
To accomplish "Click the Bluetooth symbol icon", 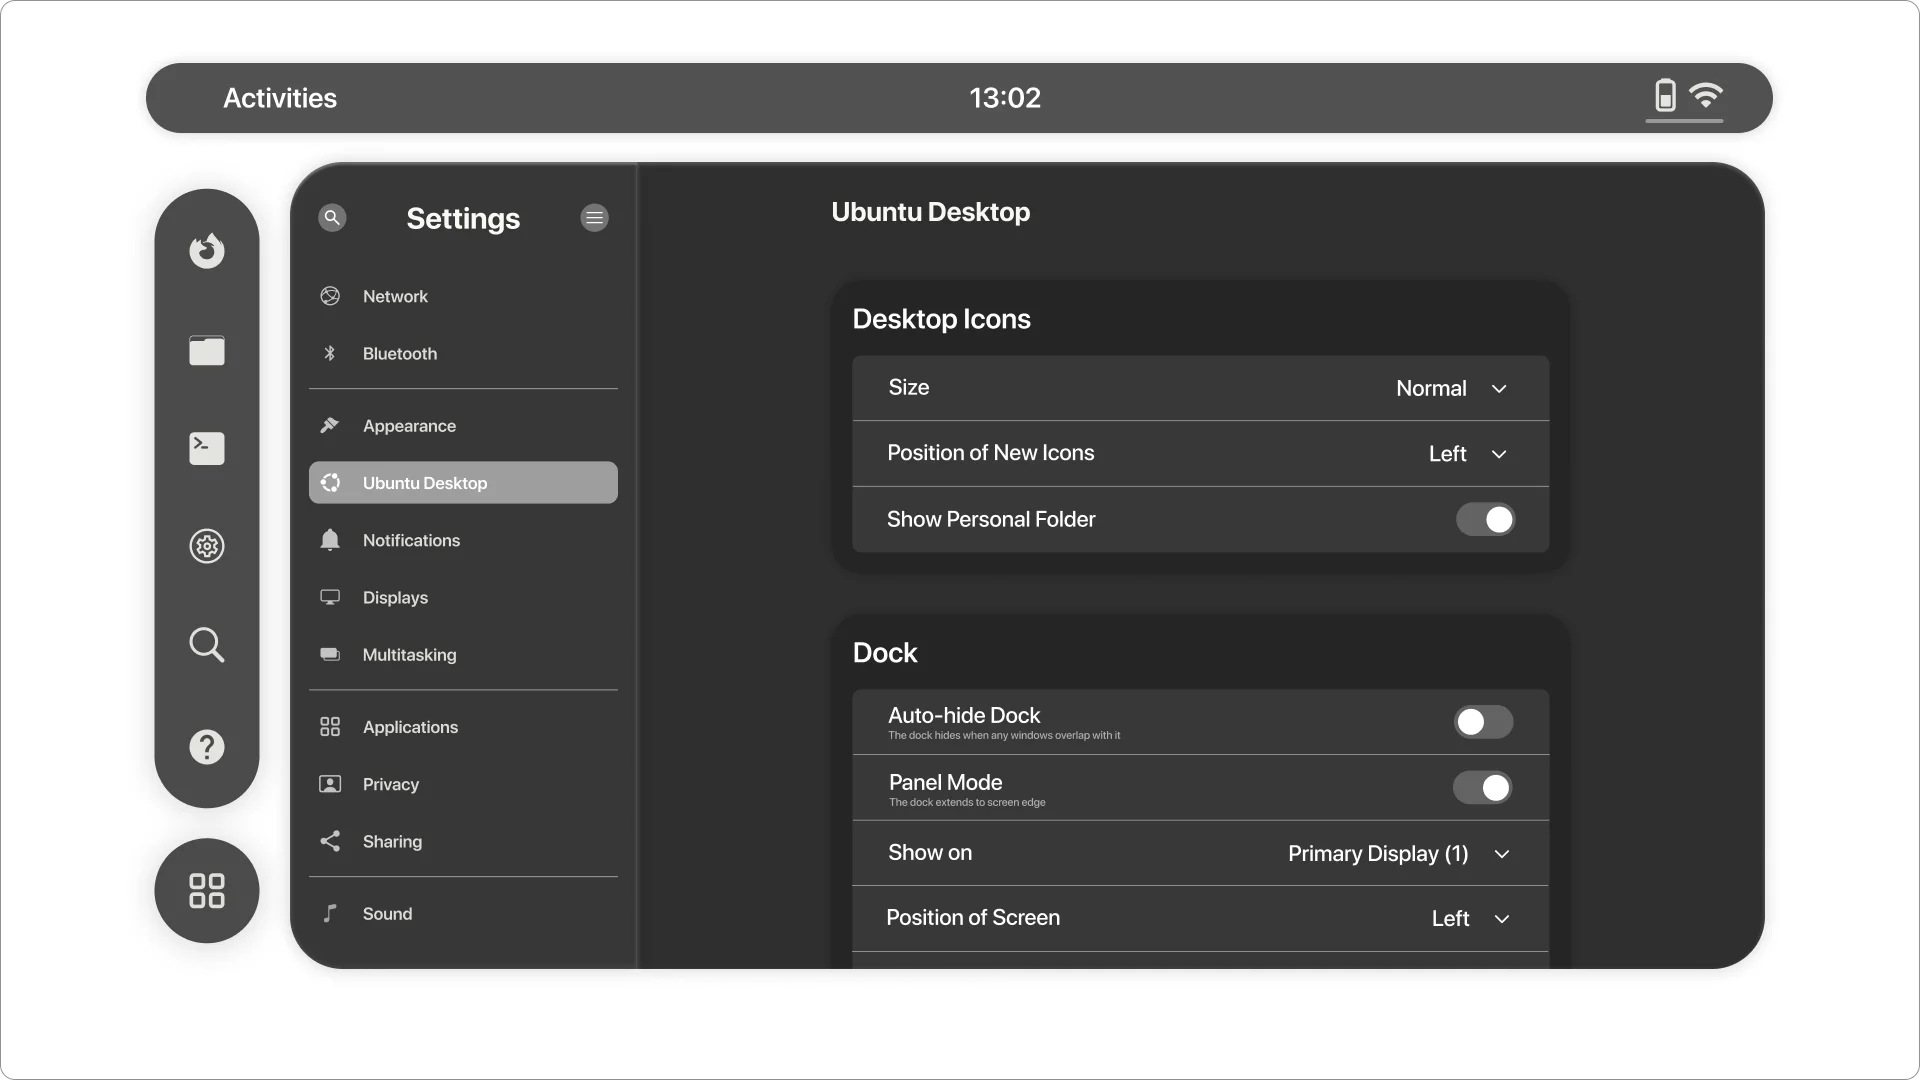I will tap(330, 353).
